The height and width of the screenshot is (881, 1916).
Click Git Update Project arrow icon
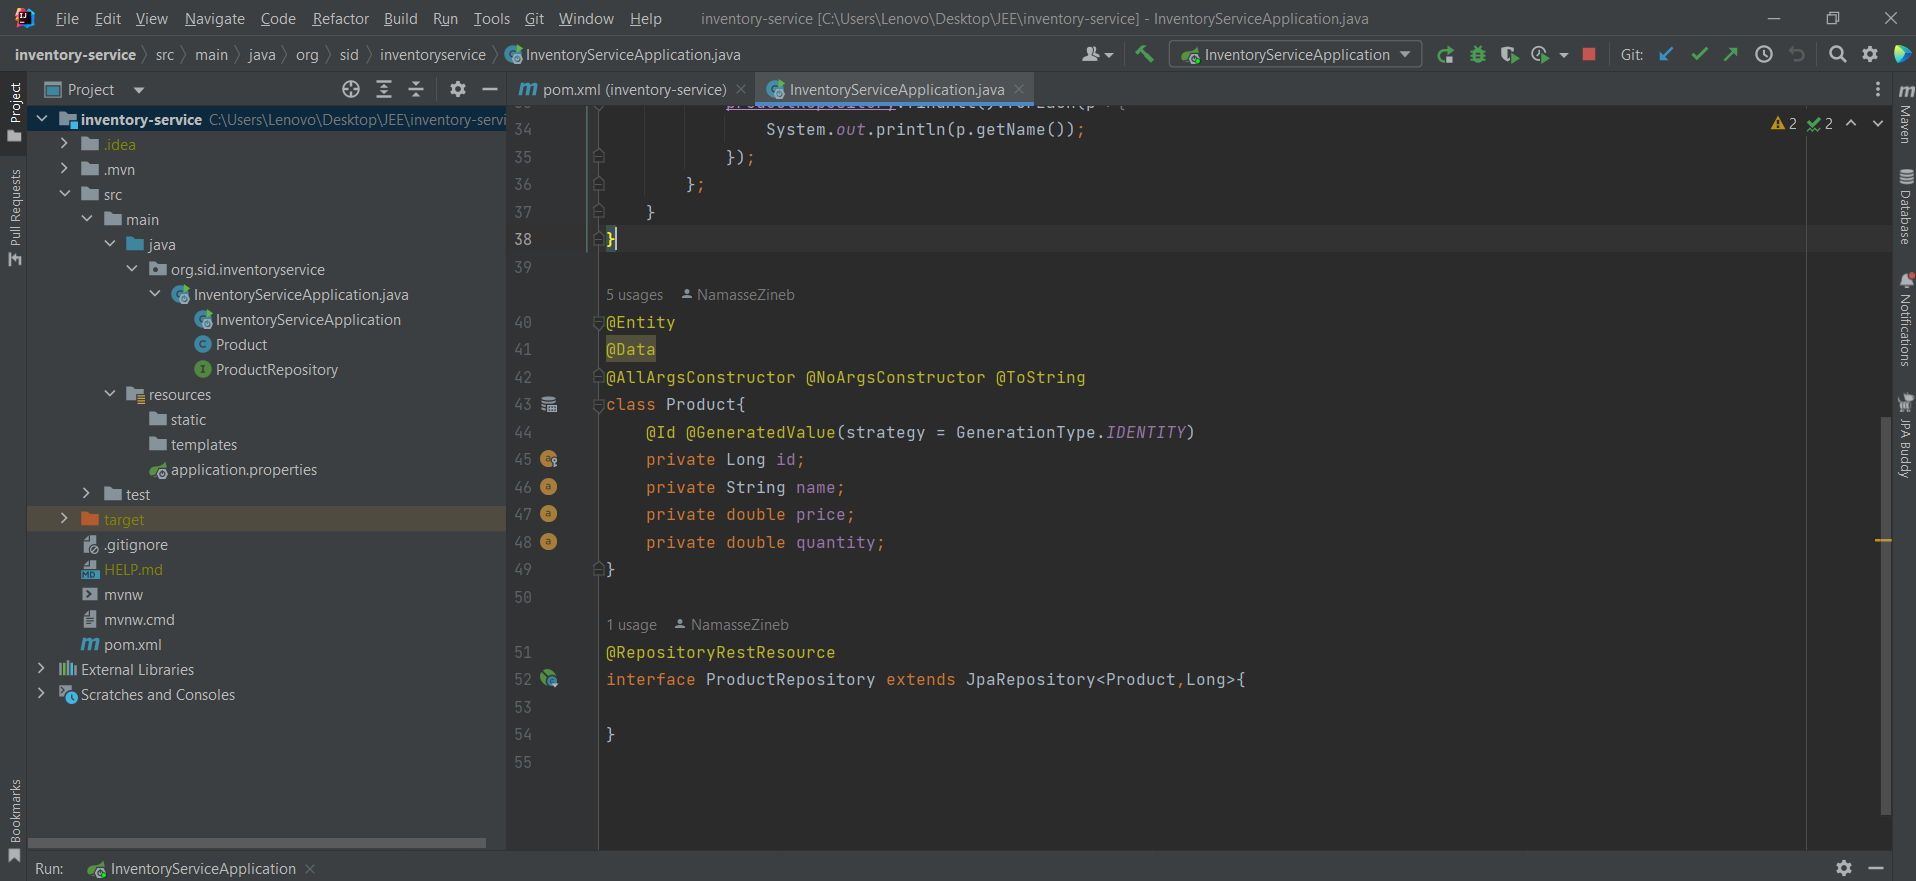pyautogui.click(x=1666, y=55)
